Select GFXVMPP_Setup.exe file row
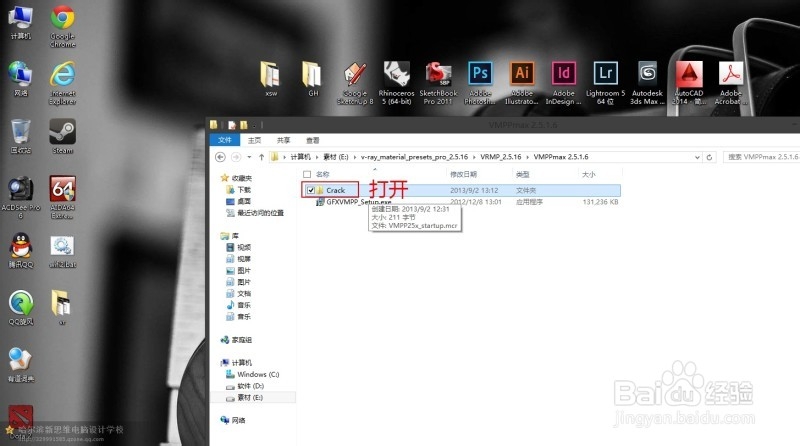This screenshot has width=800, height=446. tap(461, 202)
